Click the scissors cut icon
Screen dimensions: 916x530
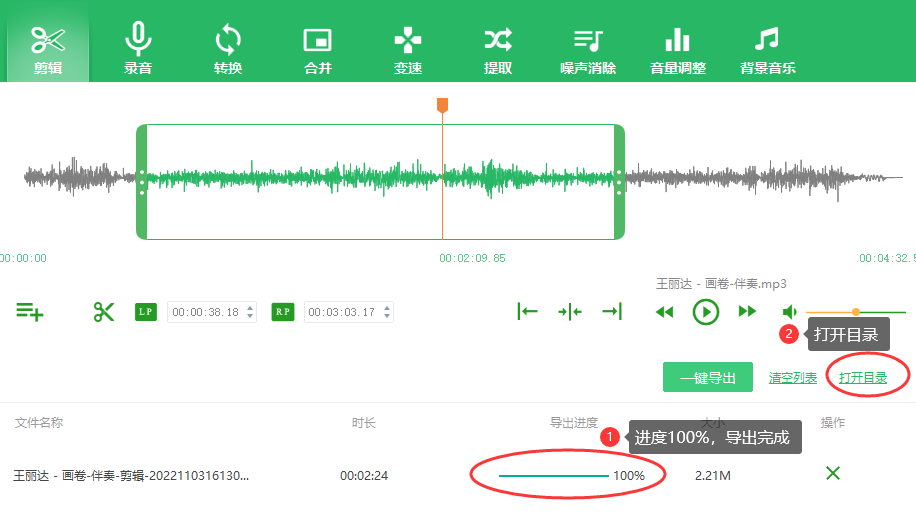[x=104, y=312]
